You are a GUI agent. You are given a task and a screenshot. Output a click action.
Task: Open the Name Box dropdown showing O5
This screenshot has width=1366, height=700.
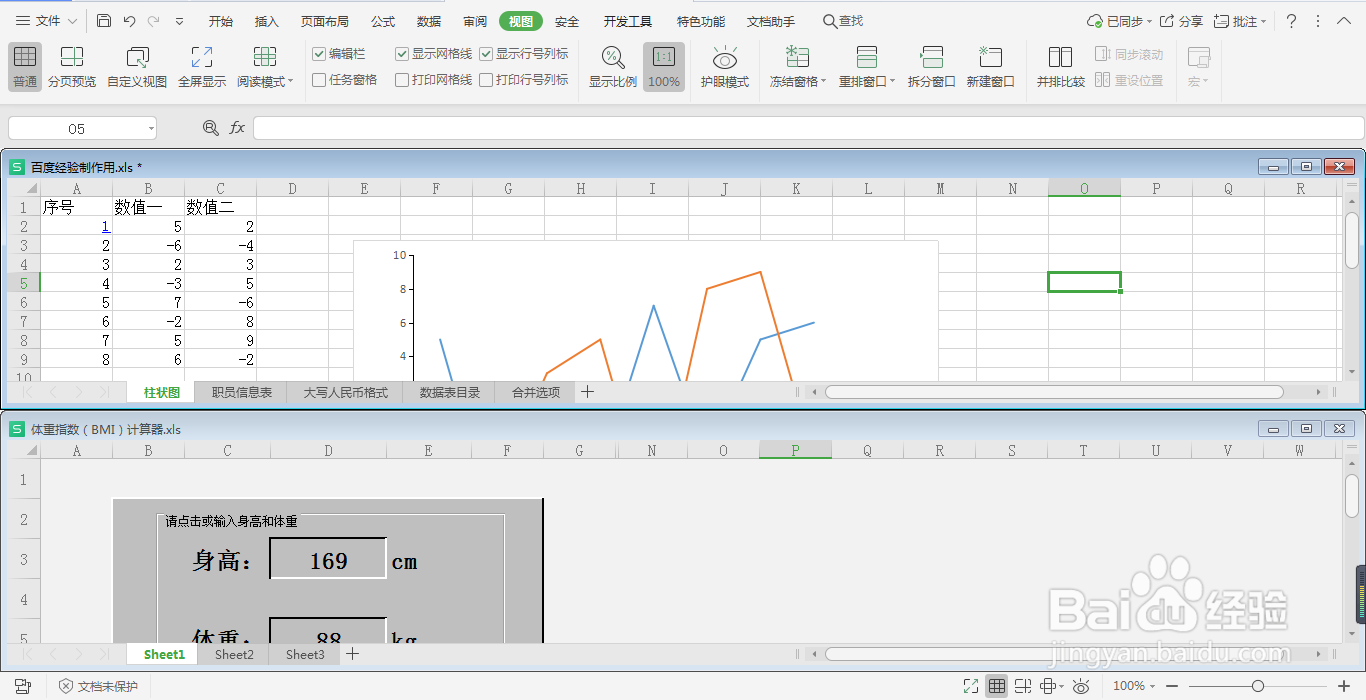pyautogui.click(x=151, y=128)
